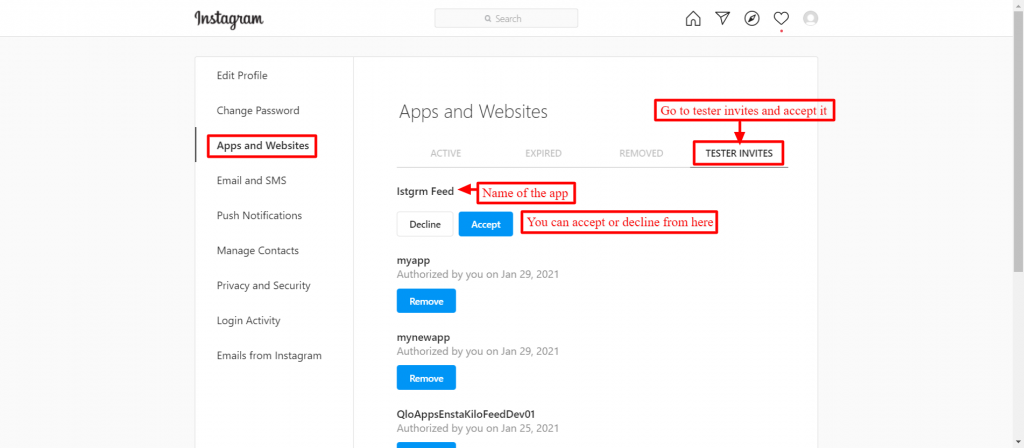The width and height of the screenshot is (1024, 448).
Task: Remove the mynewapp authorization
Action: (x=426, y=377)
